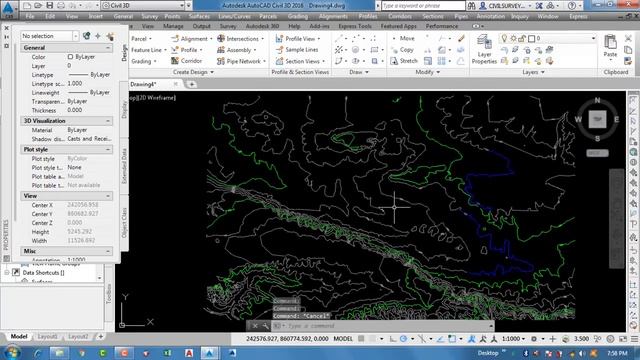Toggle grid display in status bar

pyautogui.click(x=361, y=339)
